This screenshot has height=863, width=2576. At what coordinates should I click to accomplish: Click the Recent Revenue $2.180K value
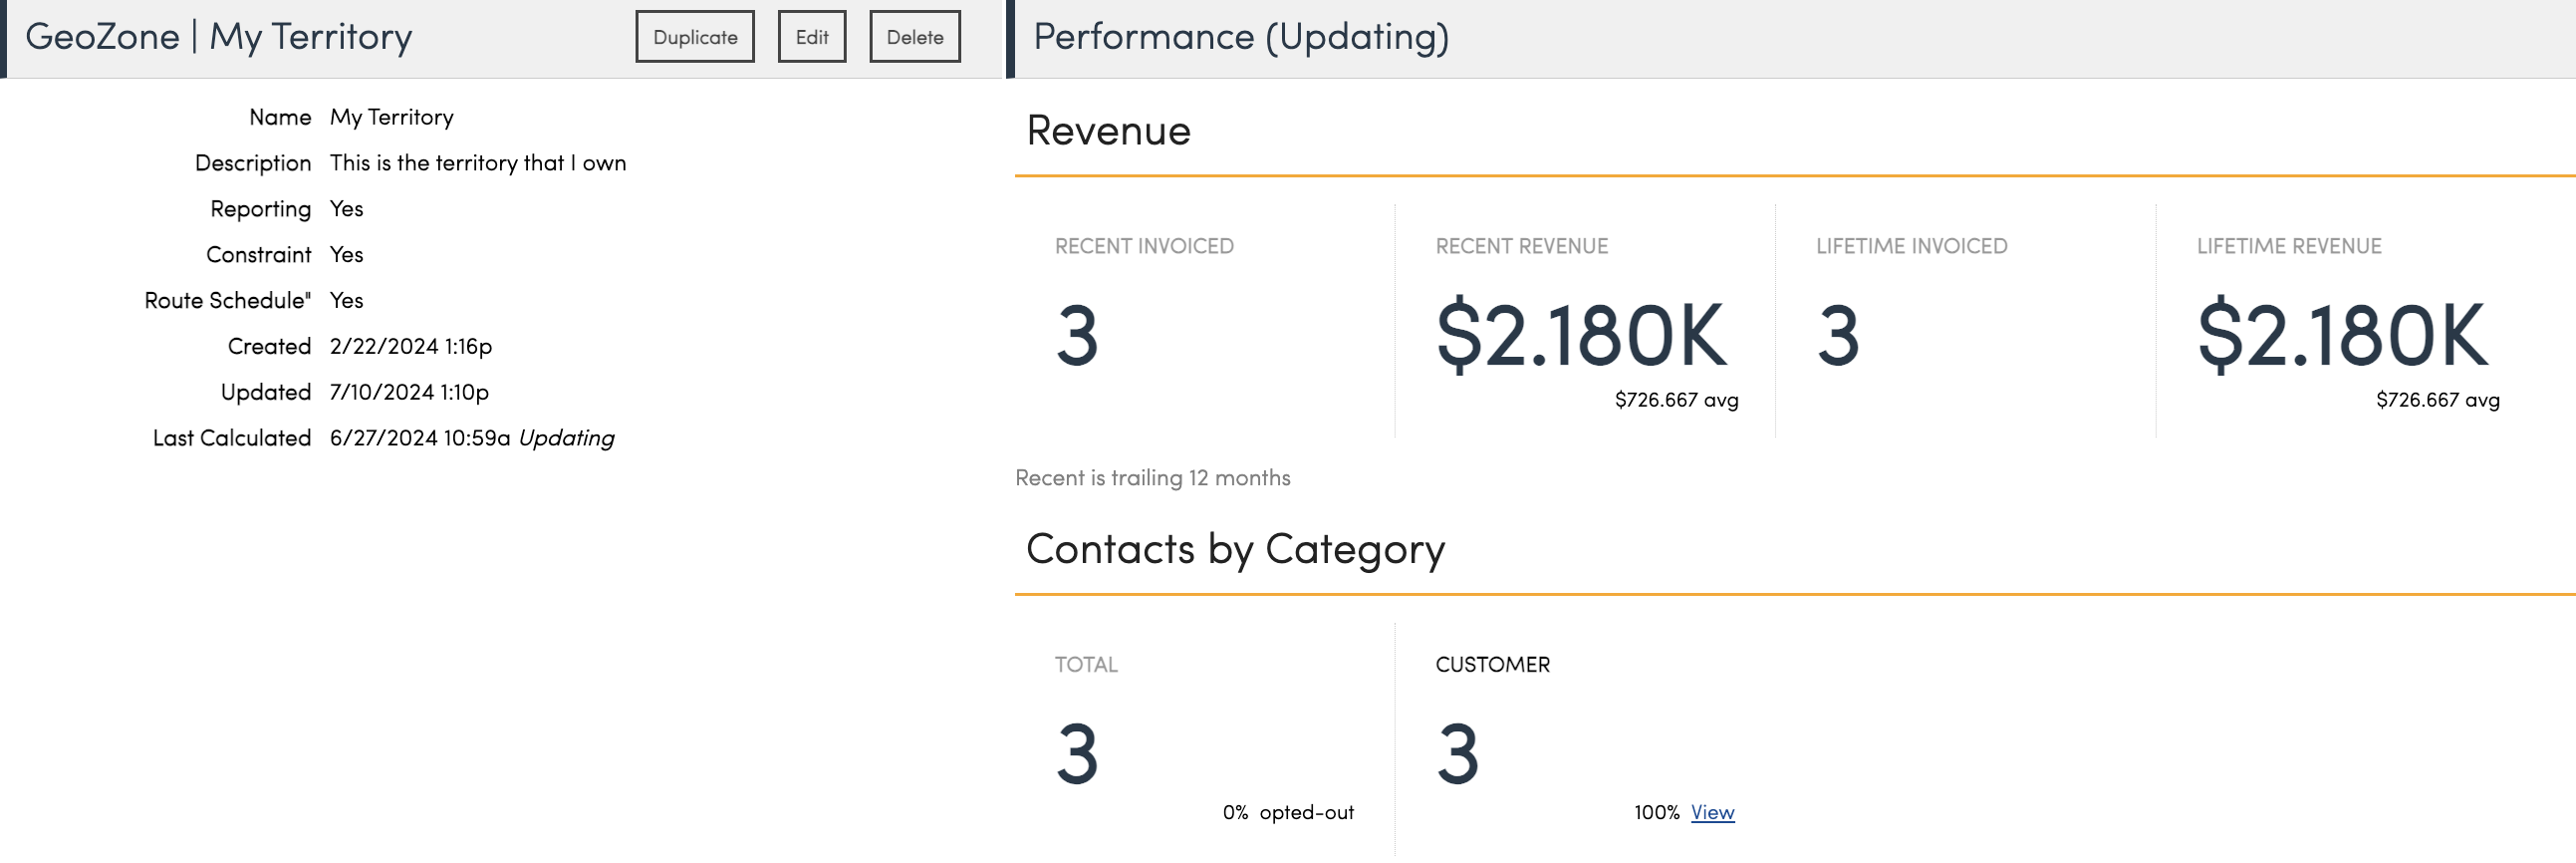1581,335
